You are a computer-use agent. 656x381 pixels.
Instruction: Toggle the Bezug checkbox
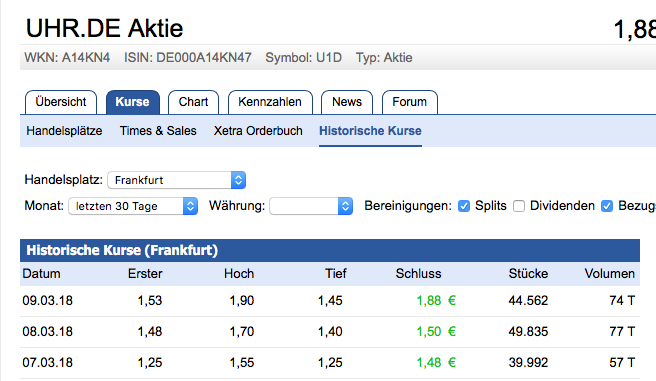pos(607,206)
